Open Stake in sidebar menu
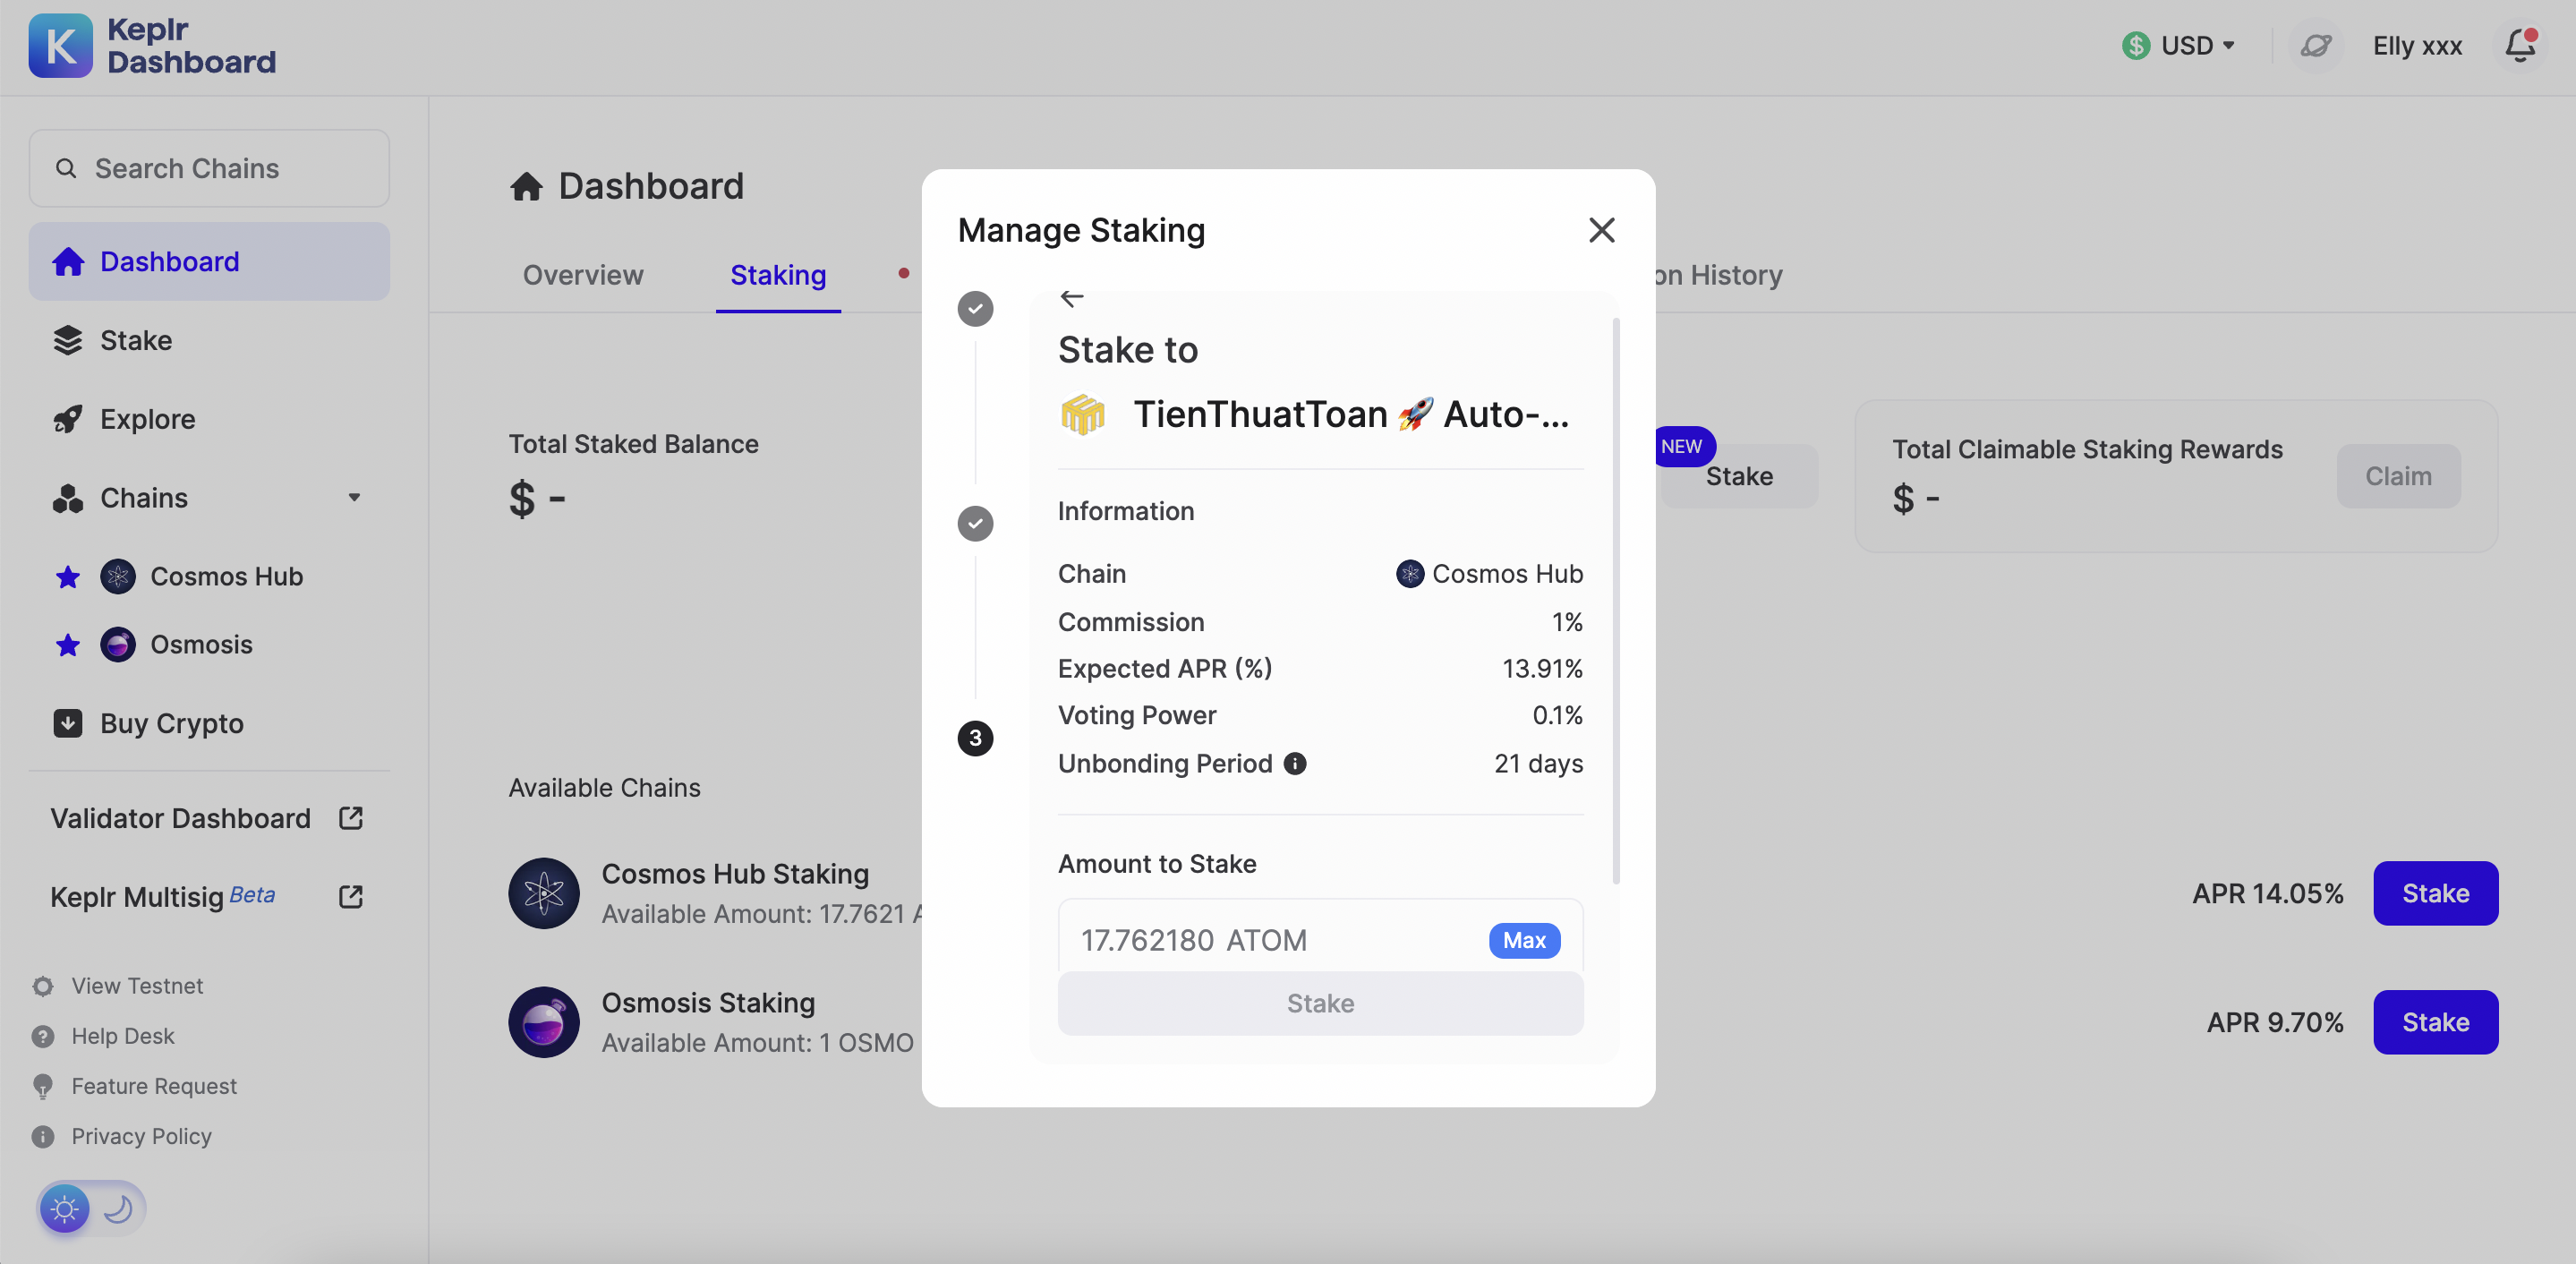This screenshot has width=2576, height=1264. point(209,340)
